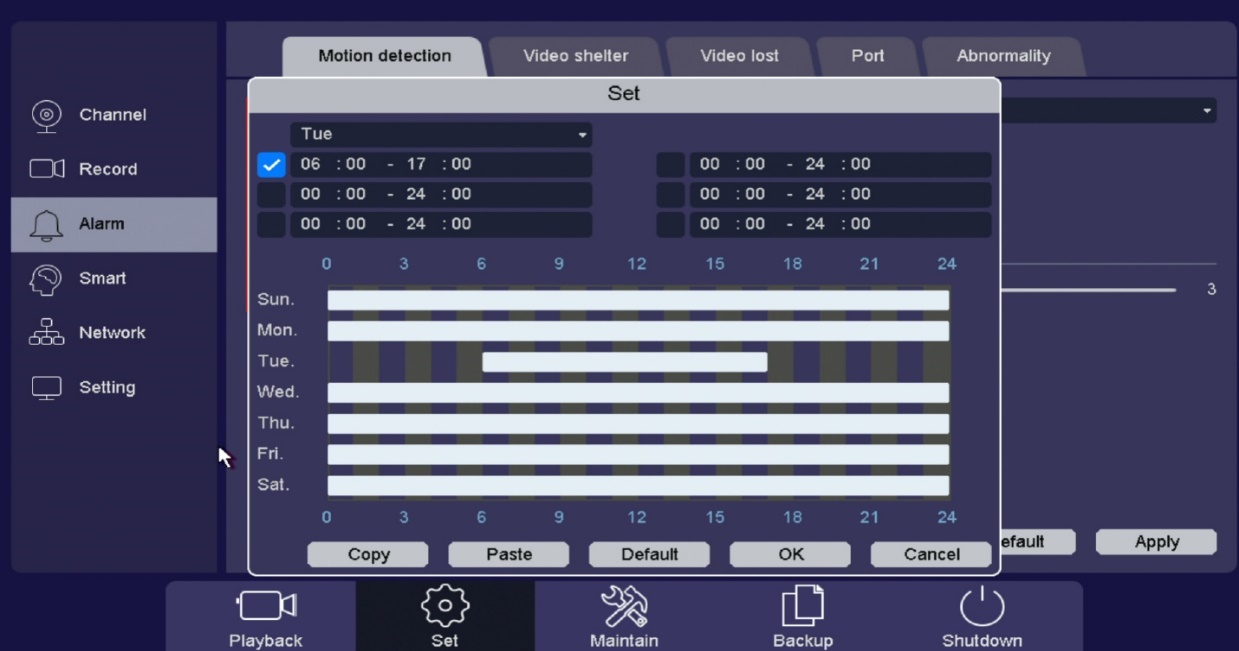The height and width of the screenshot is (651, 1239).
Task: Open the Setting monitor icon
Action: point(46,388)
